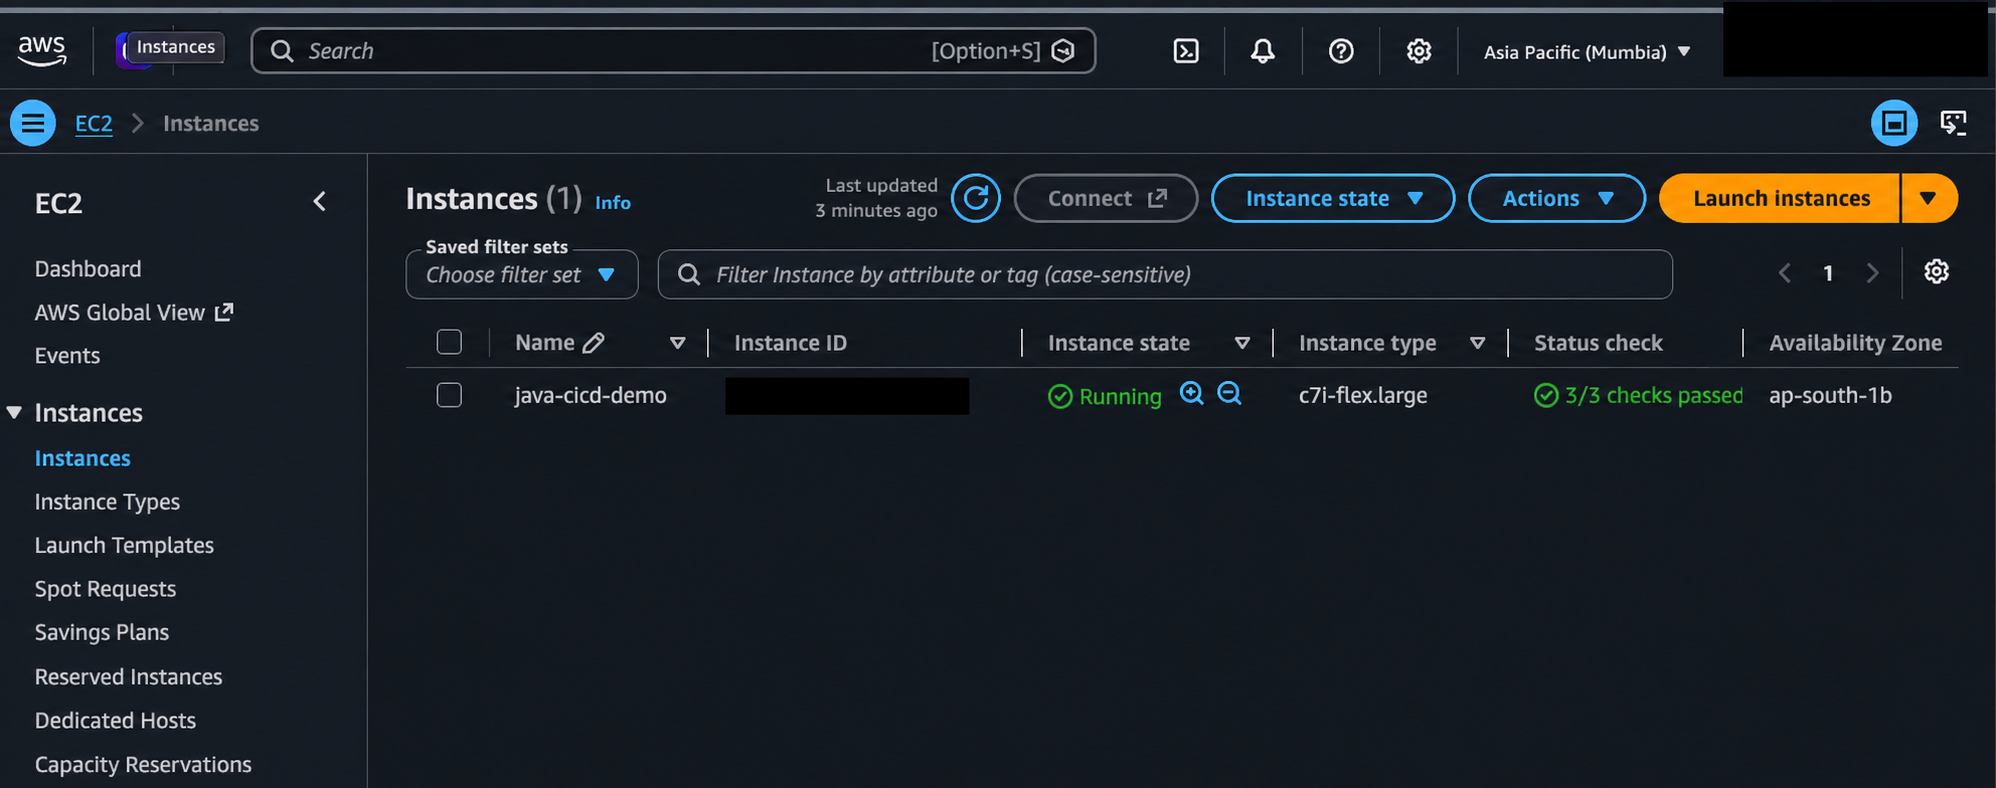Check the java-cicd-demo instance checkbox
The image size is (1996, 788).
(x=449, y=395)
